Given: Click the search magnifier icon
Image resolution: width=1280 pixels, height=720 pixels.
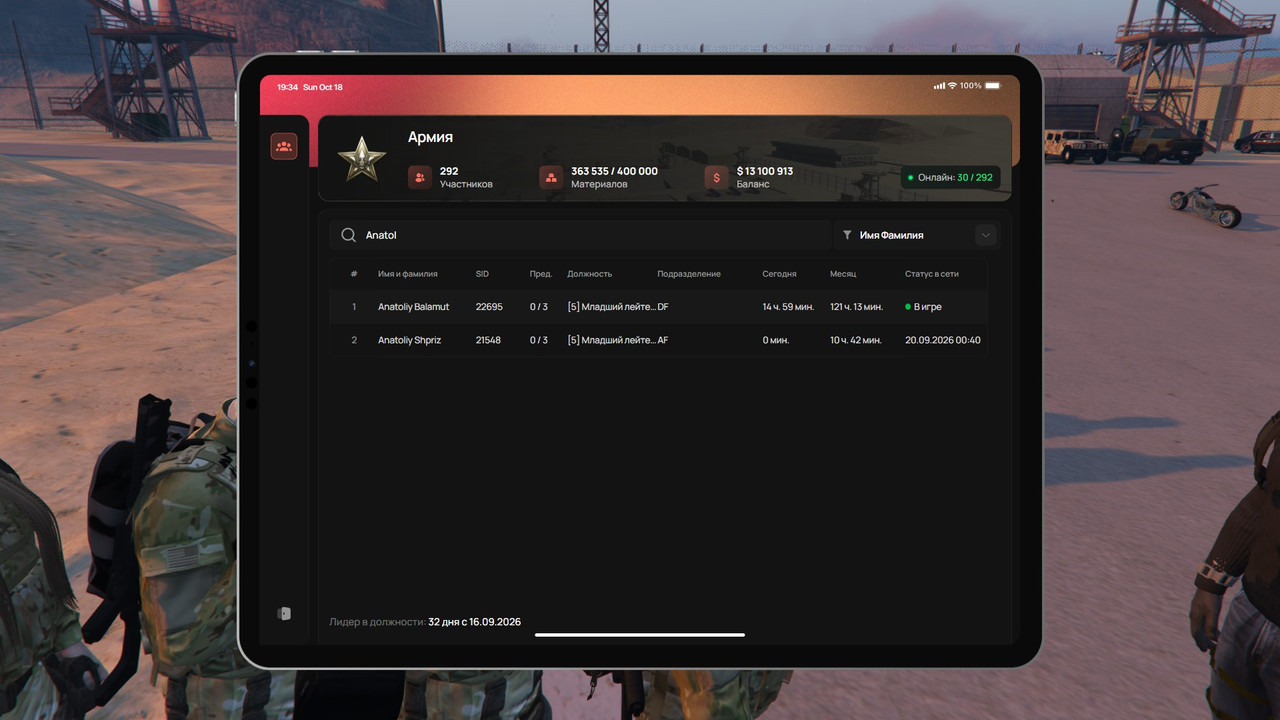Looking at the screenshot, I should [348, 235].
